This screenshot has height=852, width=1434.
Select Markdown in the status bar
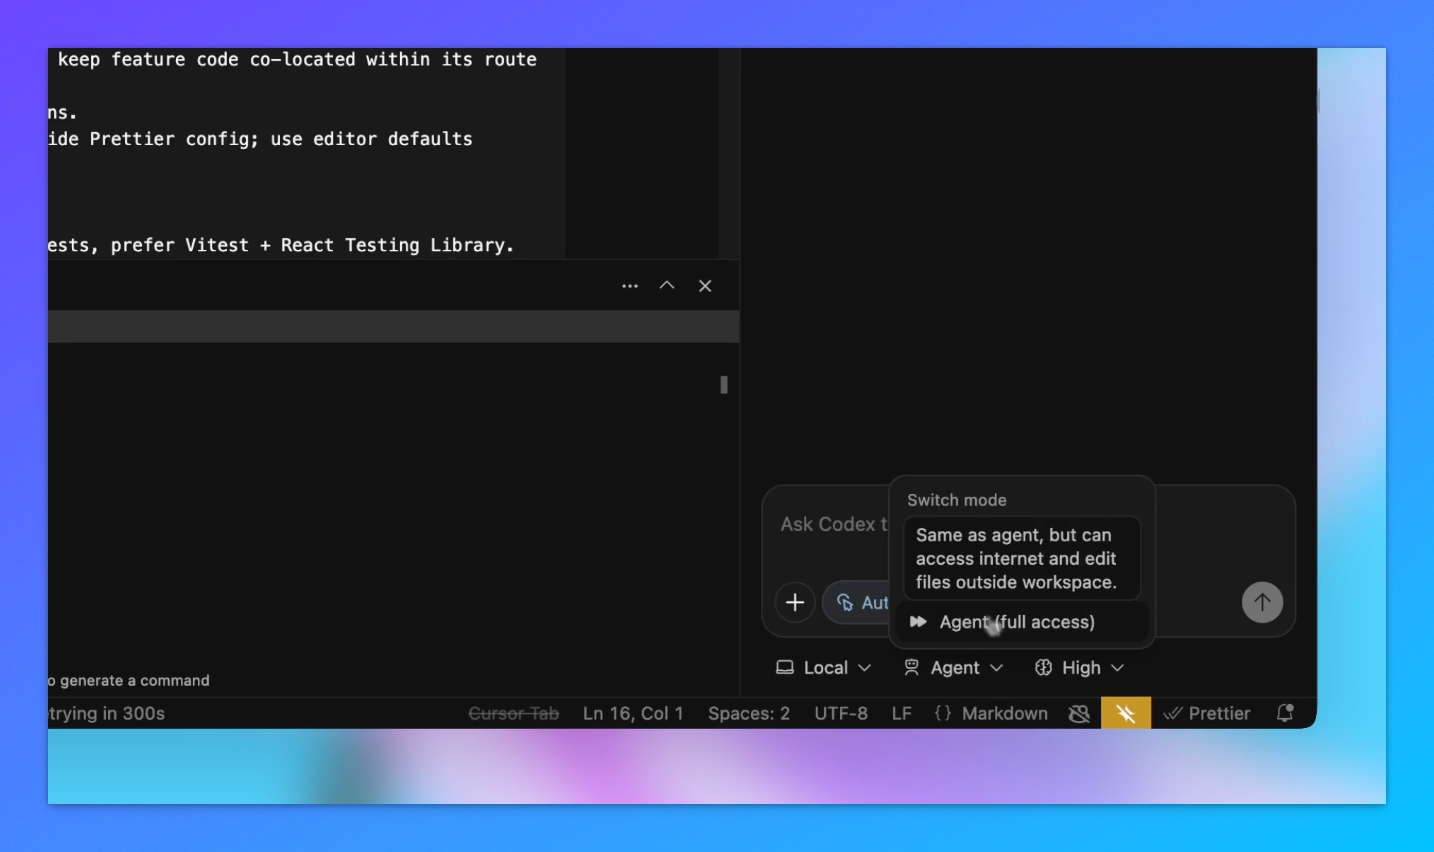click(x=1005, y=713)
